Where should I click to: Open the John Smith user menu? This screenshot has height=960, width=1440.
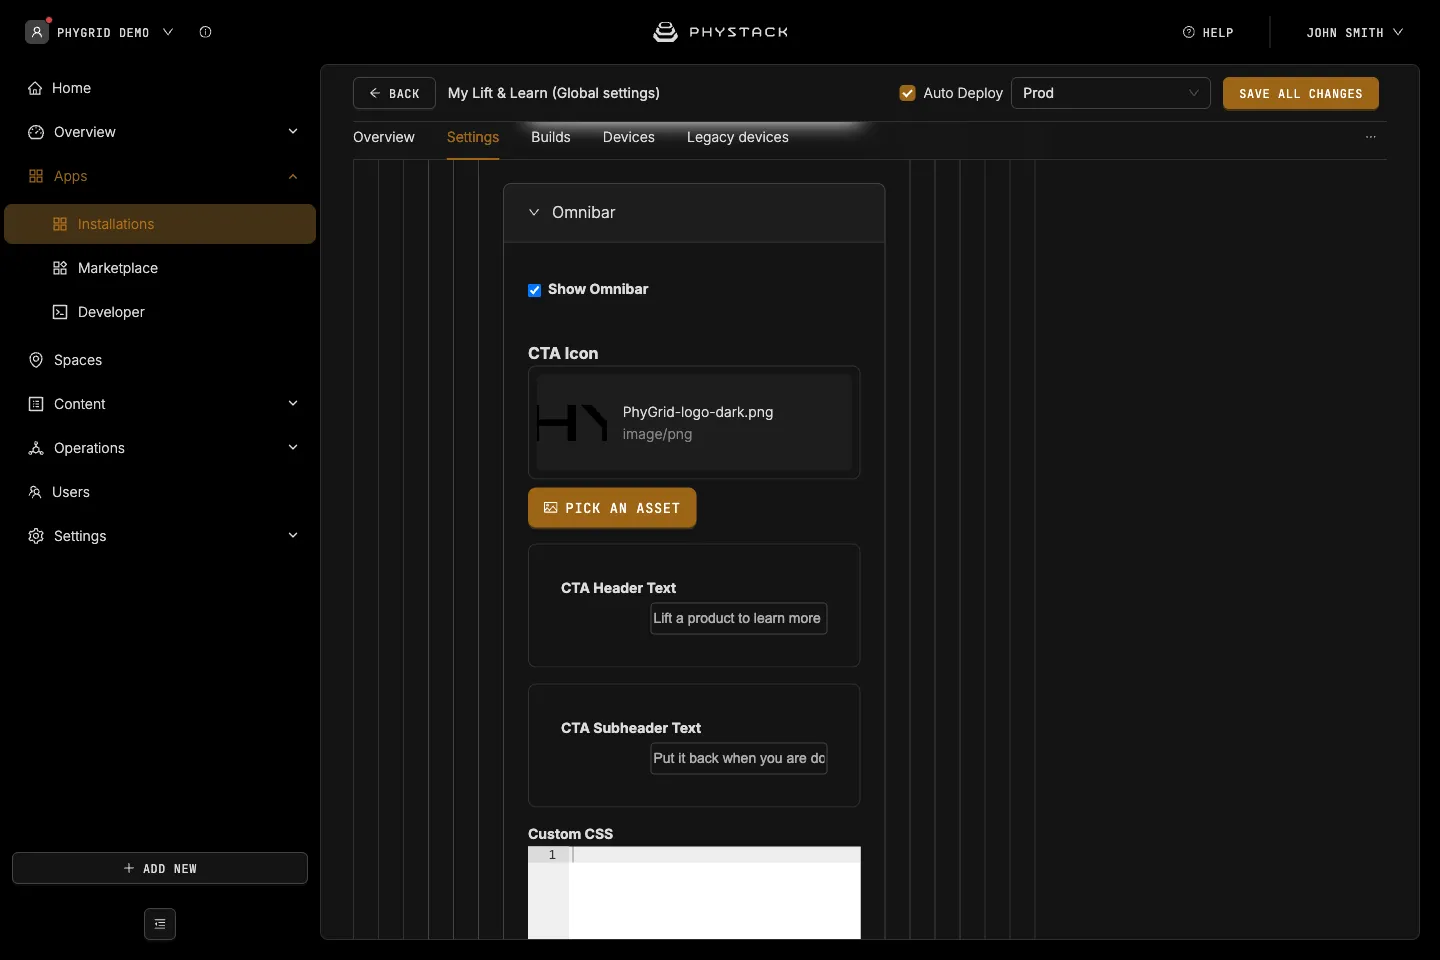1355,32
